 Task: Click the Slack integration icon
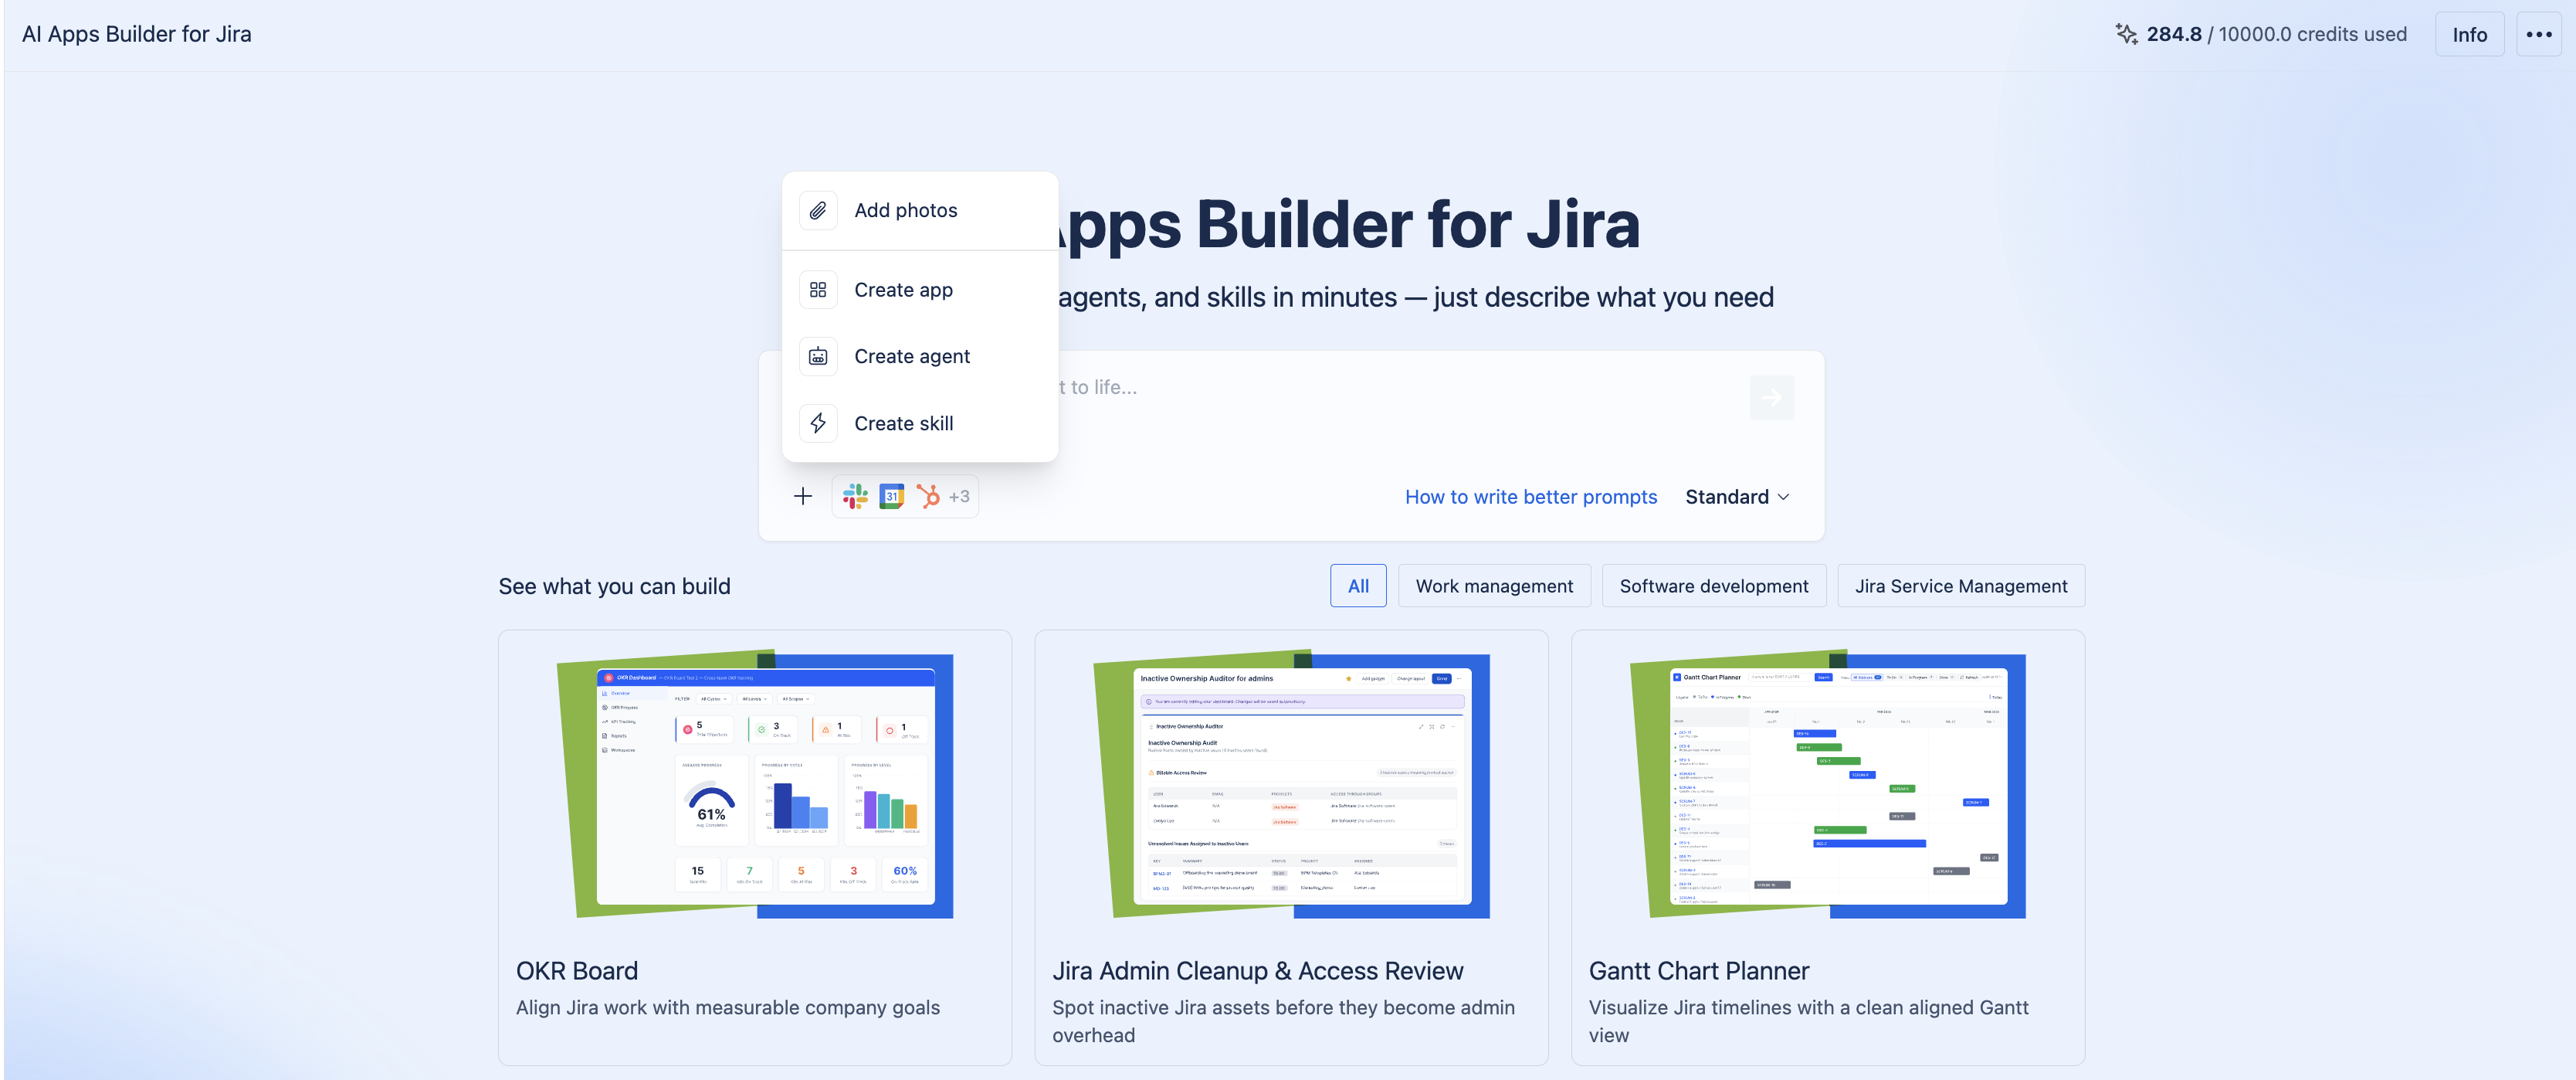click(855, 496)
